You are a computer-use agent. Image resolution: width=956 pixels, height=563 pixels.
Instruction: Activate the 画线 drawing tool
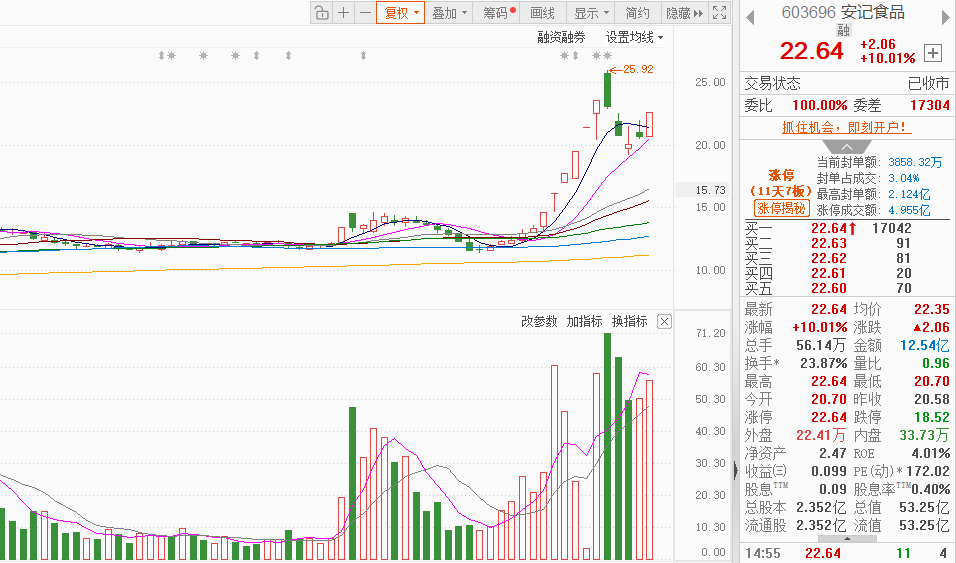pos(543,12)
